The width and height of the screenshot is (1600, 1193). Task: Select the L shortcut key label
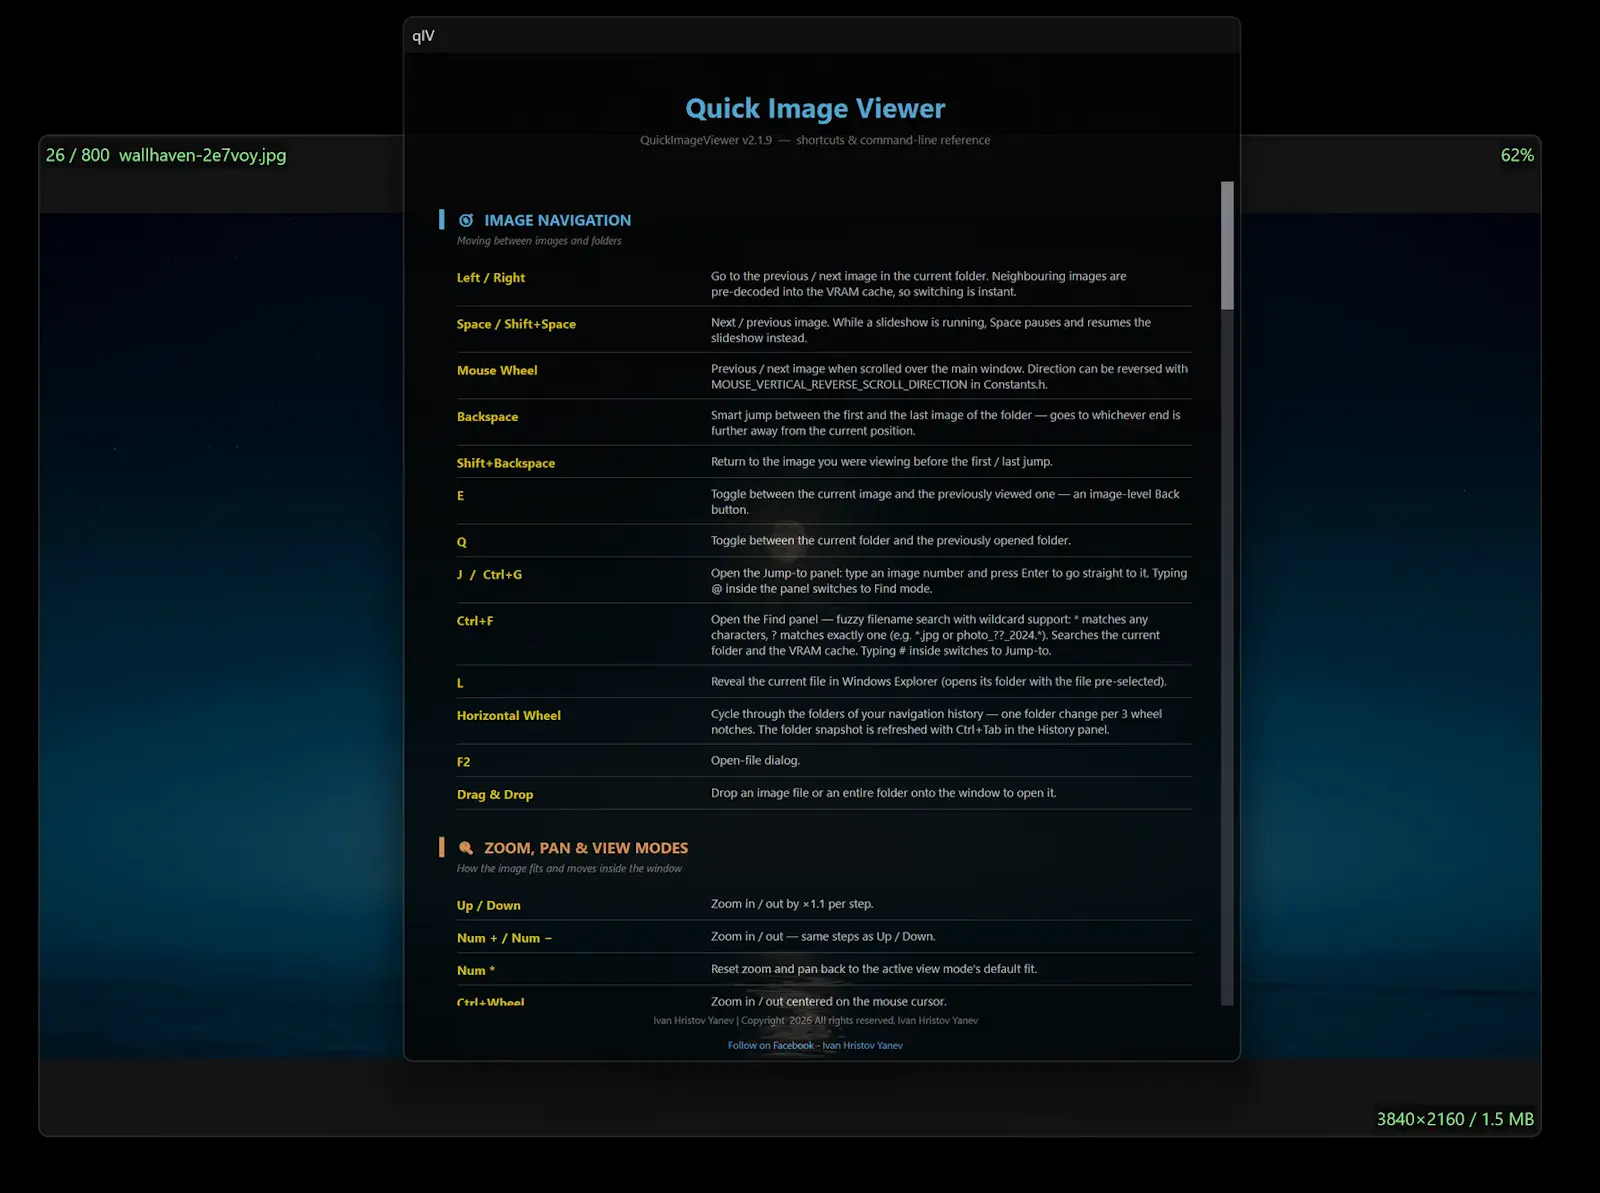pos(460,683)
